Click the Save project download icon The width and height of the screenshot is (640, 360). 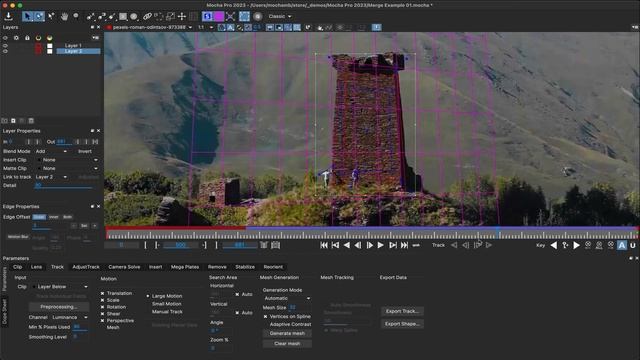pos(8,16)
